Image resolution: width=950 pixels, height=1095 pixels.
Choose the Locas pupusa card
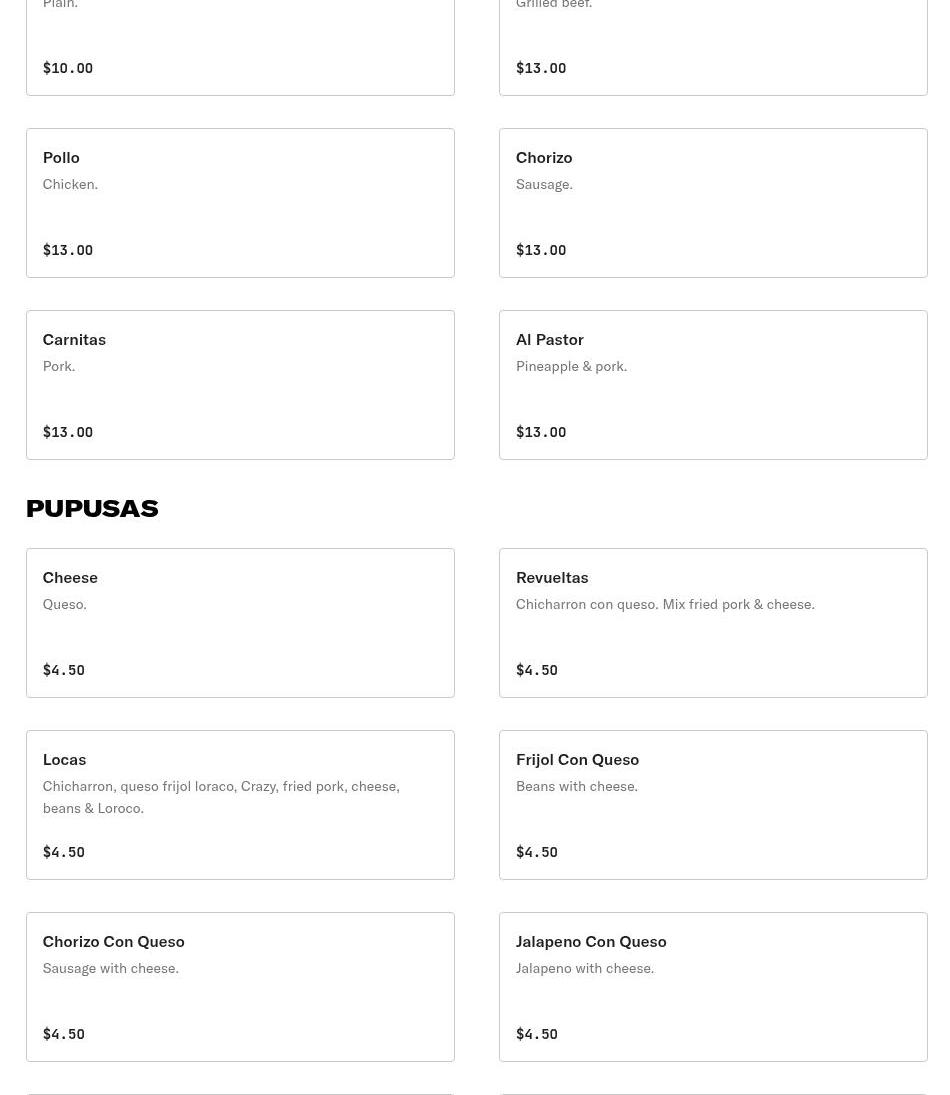point(240,805)
